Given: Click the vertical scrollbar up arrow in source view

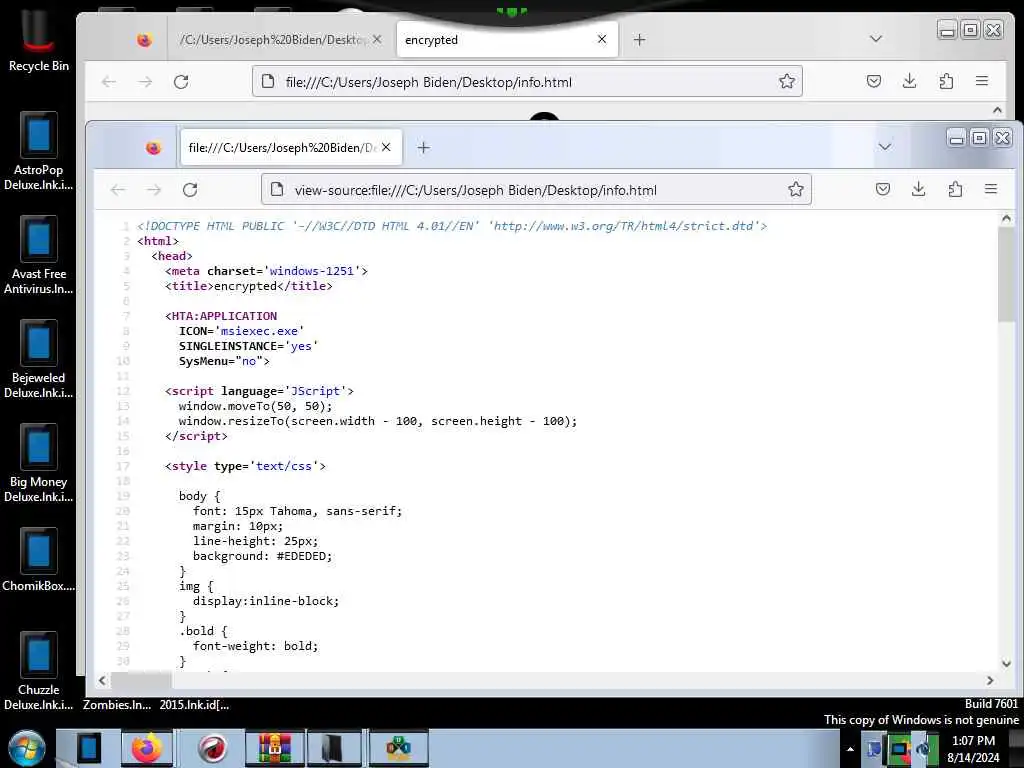Looking at the screenshot, I should [1006, 219].
